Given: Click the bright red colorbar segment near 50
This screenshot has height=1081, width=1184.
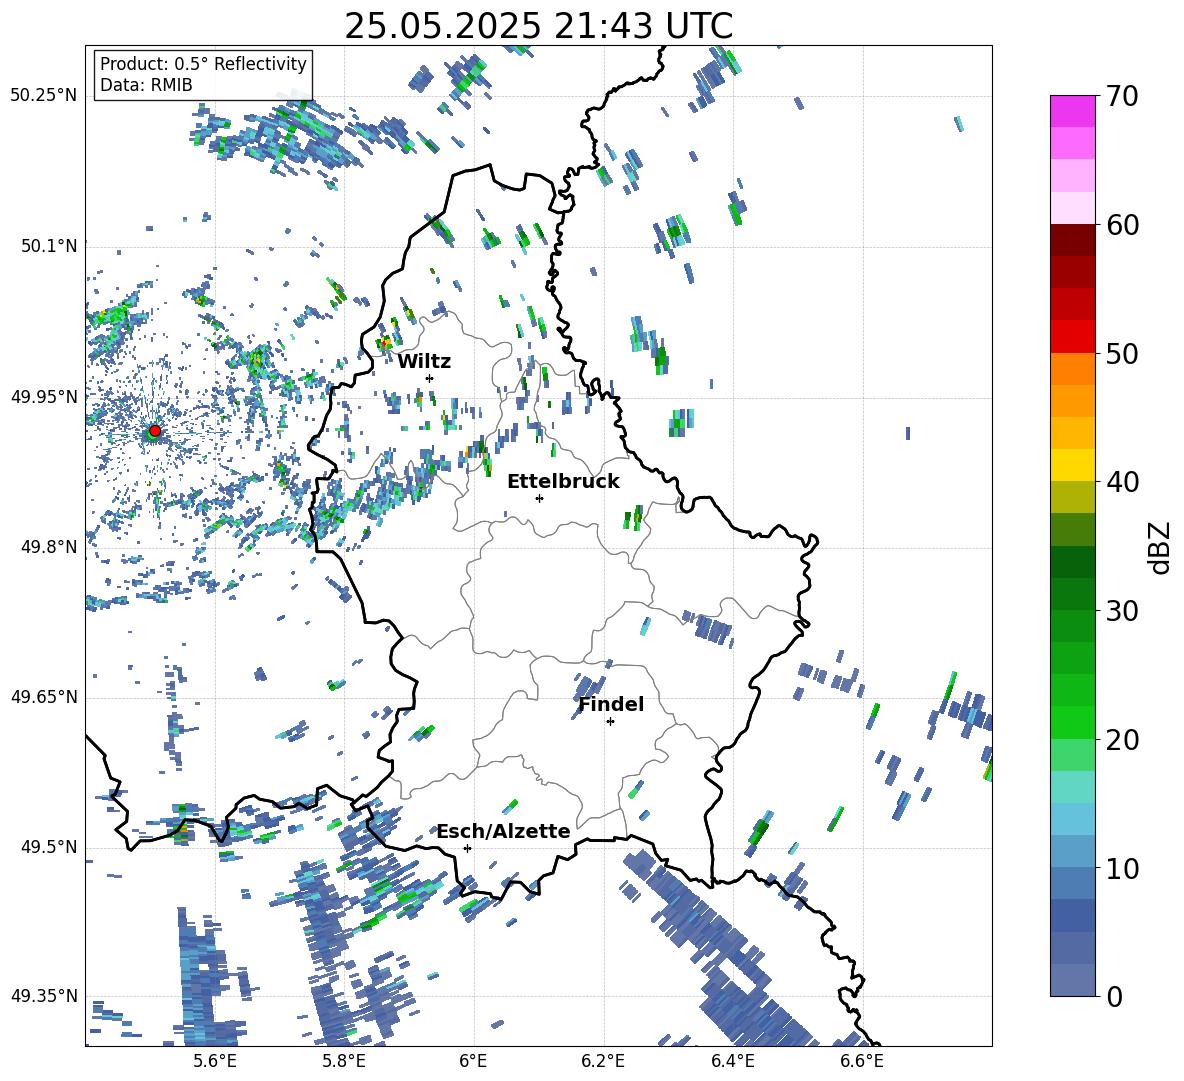Looking at the screenshot, I should (1072, 337).
